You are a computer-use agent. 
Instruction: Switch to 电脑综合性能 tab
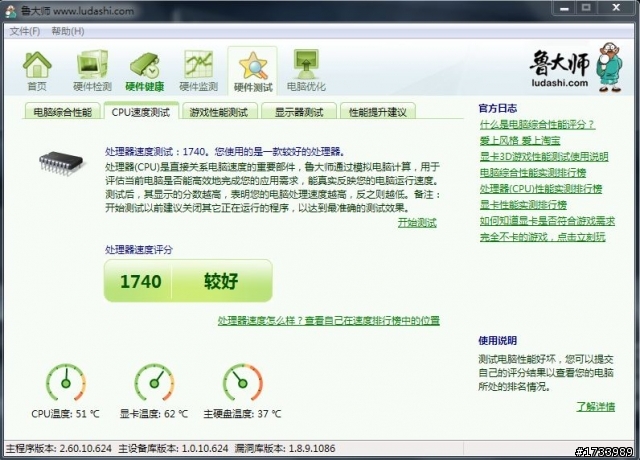[x=62, y=112]
